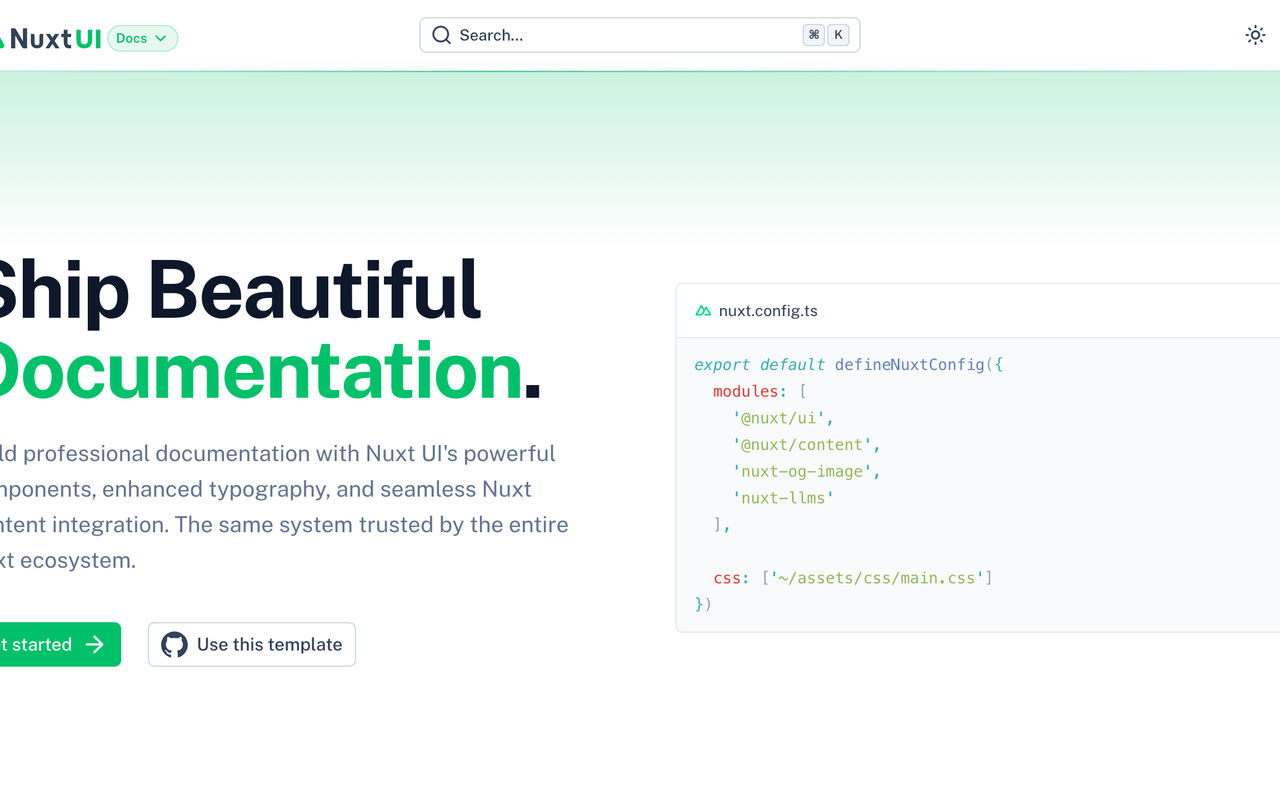Click the Nuxt UI logo
Viewport: 1280px width, 800px height.
tap(50, 38)
